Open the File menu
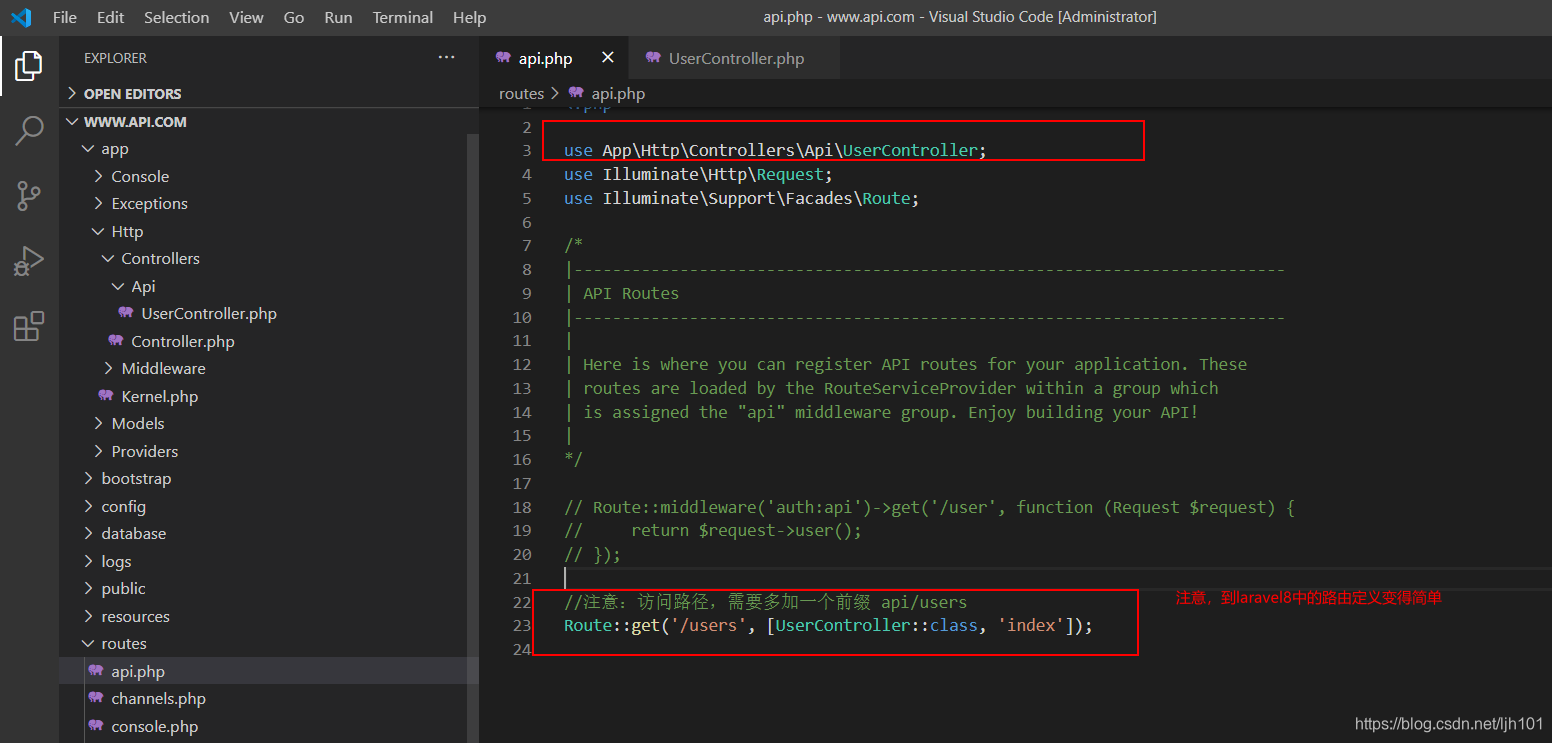This screenshot has height=743, width=1552. pyautogui.click(x=65, y=17)
